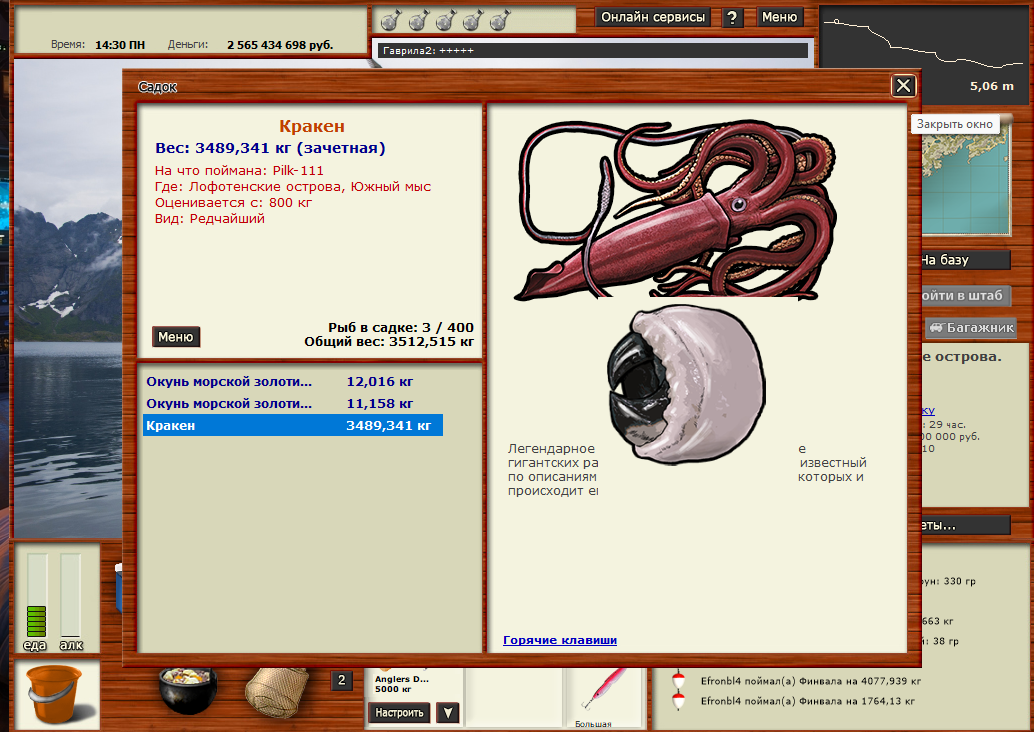This screenshot has height=732, width=1034.
Task: Open the top-right Меню button
Action: pos(779,17)
